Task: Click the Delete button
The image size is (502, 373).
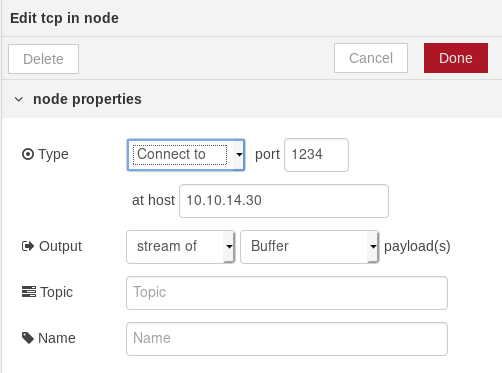Action: pos(43,59)
